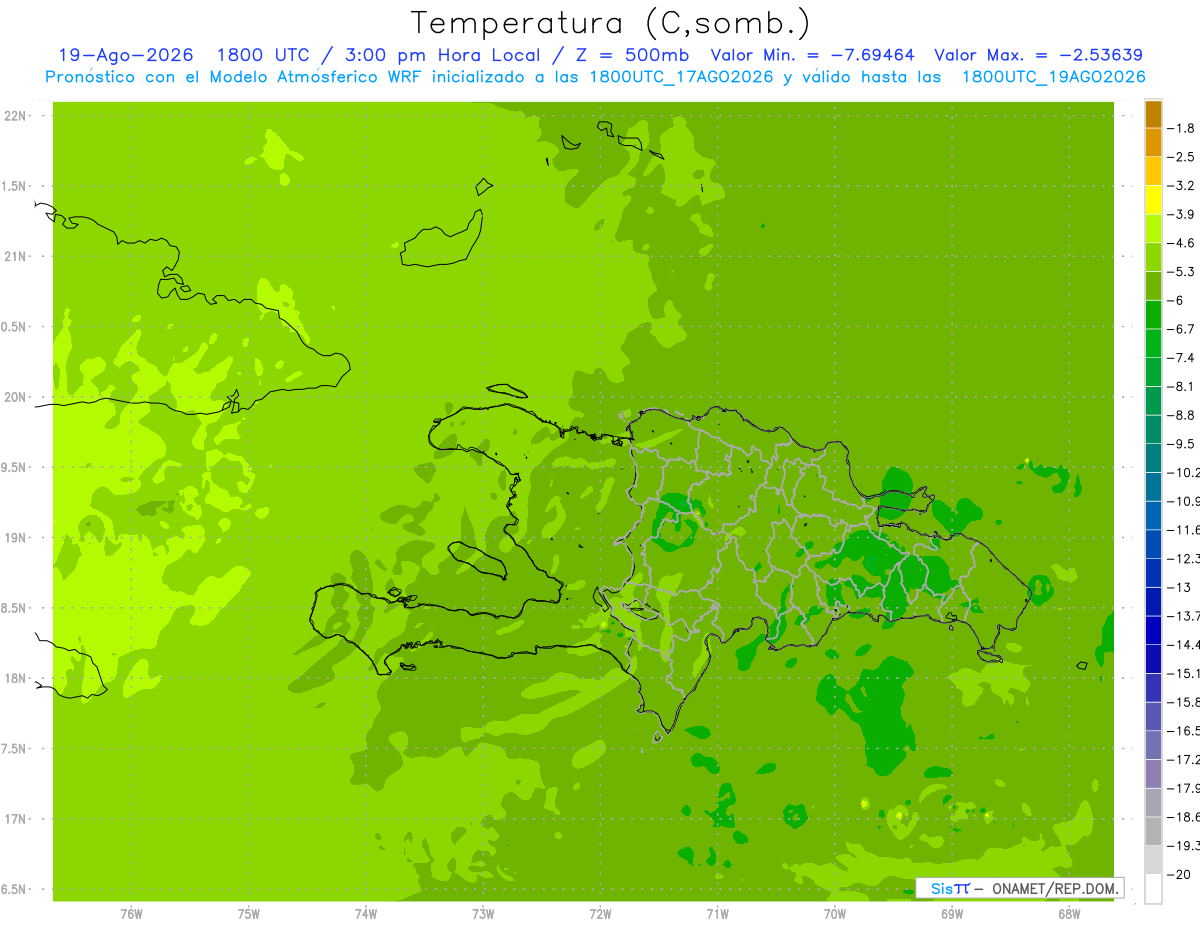Click the '-18.6' colorbar label
Viewport: 1200px width, 927px height.
coord(1184,817)
